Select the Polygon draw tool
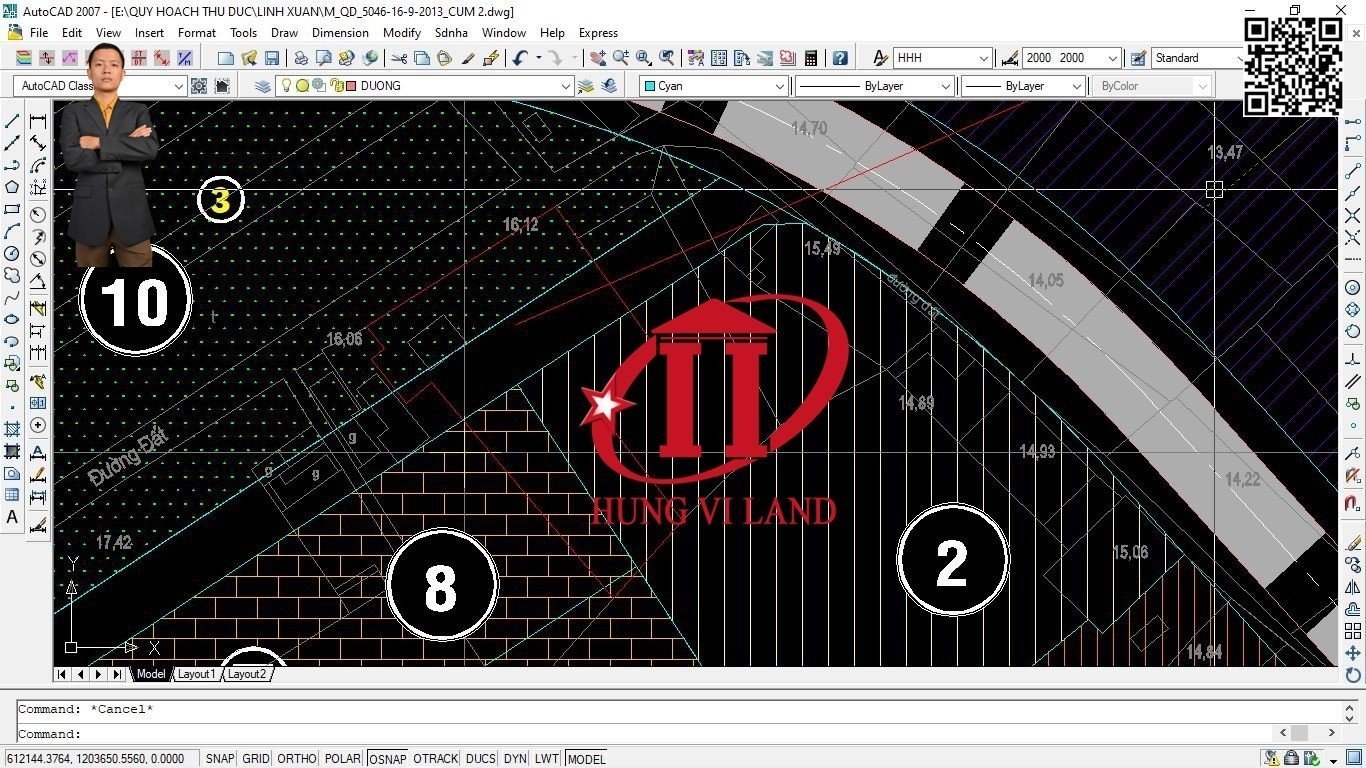 pos(12,187)
